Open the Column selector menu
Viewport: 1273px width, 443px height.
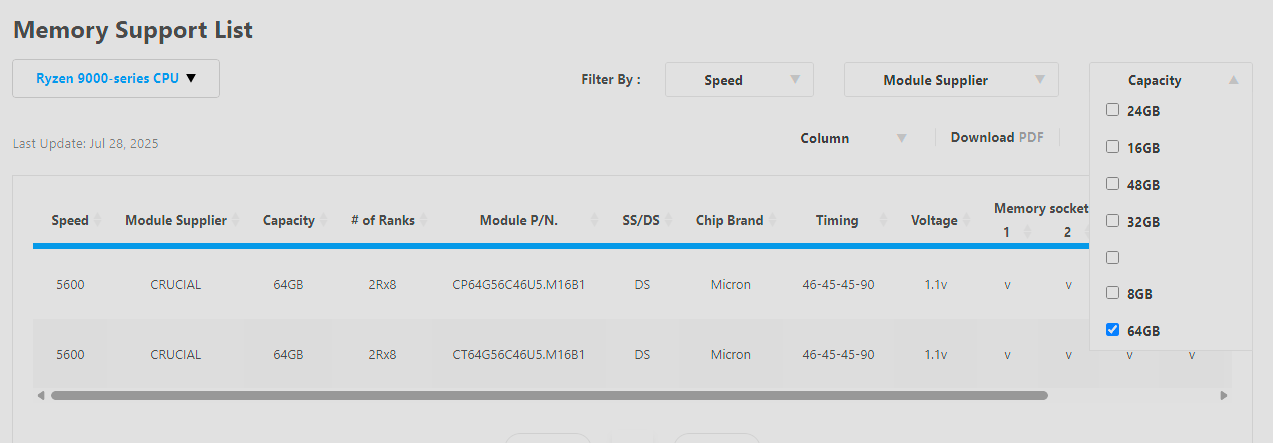[854, 138]
